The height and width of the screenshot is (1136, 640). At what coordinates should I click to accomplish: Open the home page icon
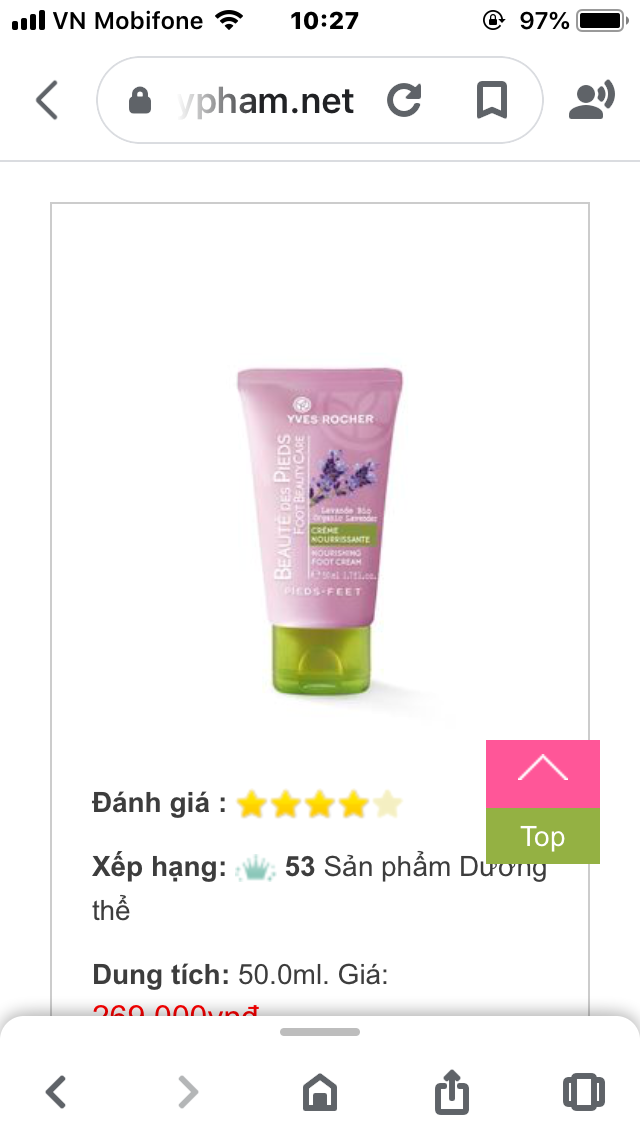pos(320,1091)
